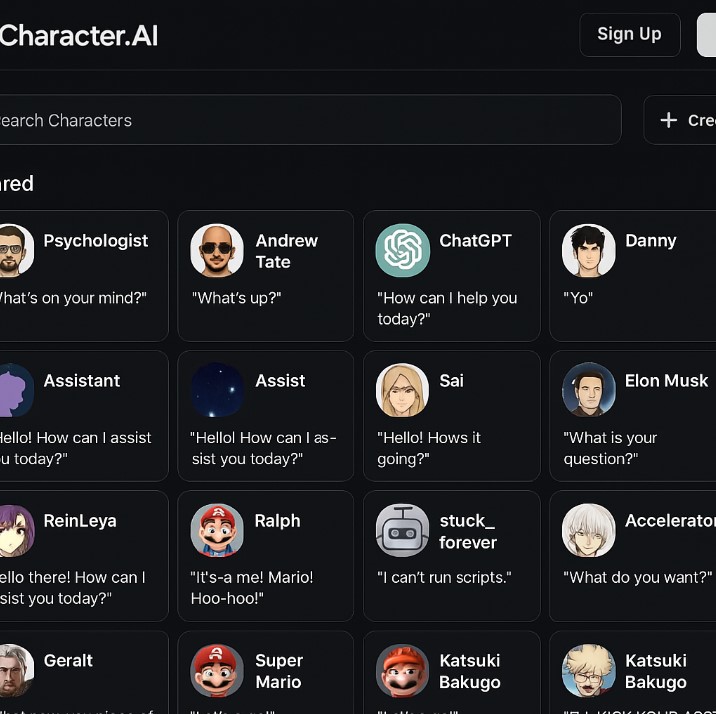The height and width of the screenshot is (714, 716).
Task: Select Andrew Tate's bald sunglasses avatar
Action: point(217,250)
